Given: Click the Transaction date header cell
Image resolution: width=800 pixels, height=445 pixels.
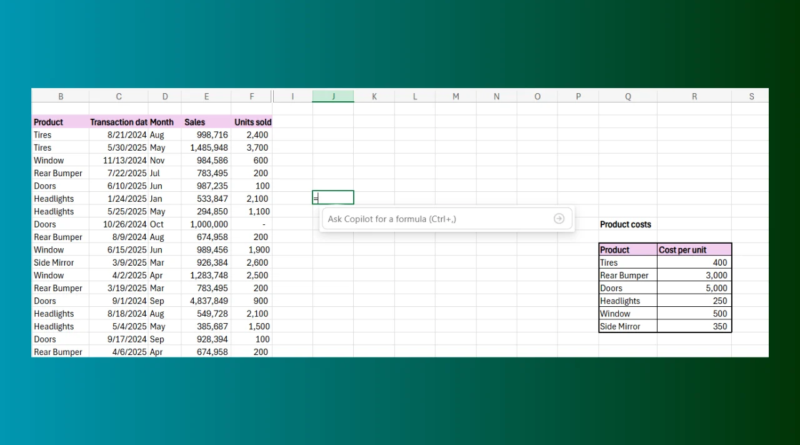Looking at the screenshot, I should click(x=118, y=122).
